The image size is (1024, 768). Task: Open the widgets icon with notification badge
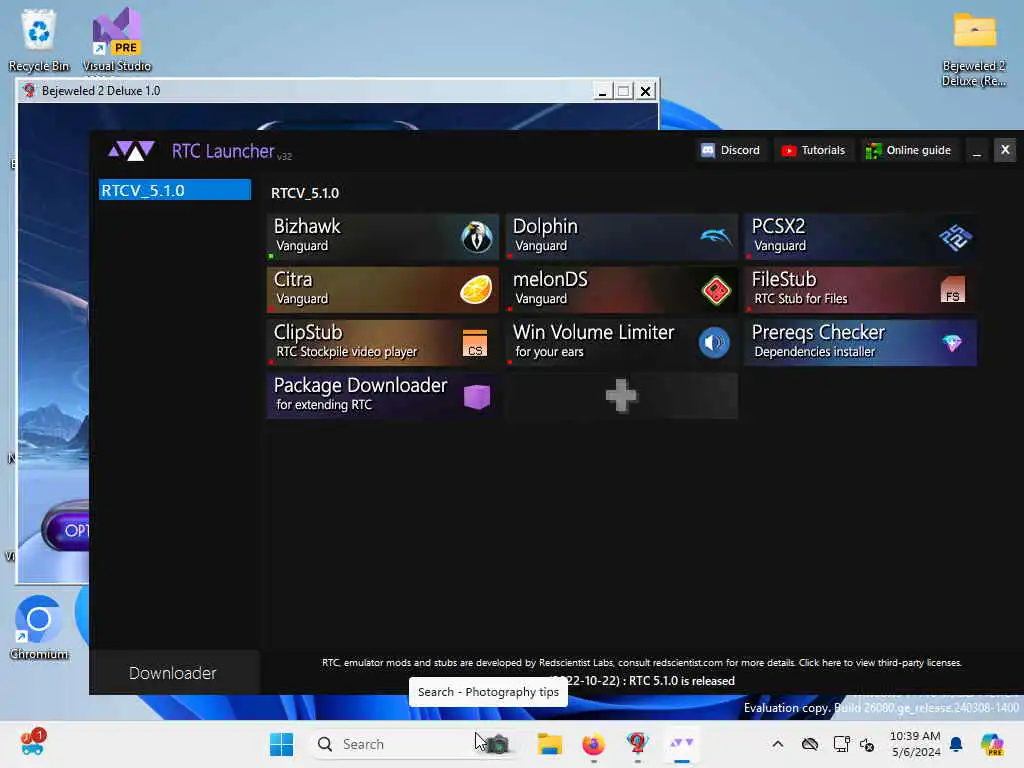33,743
